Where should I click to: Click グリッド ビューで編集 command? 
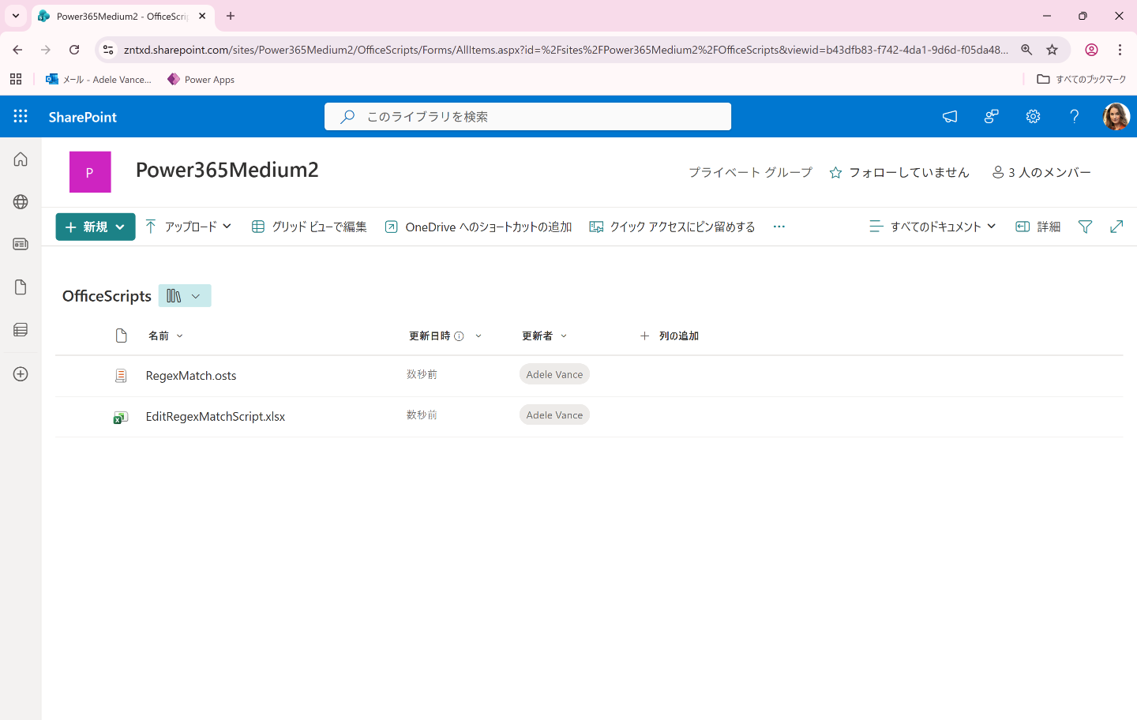pos(309,227)
